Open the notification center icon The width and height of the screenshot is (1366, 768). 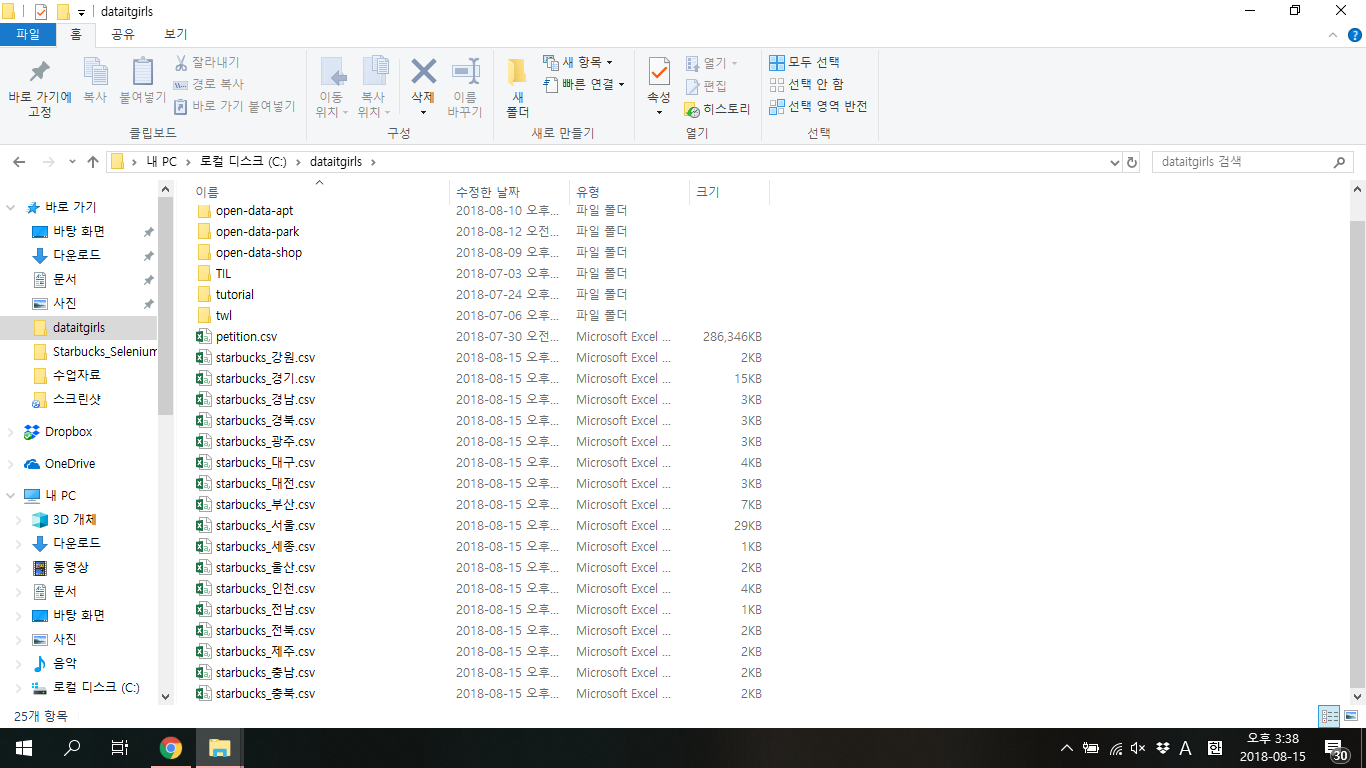click(x=1334, y=748)
